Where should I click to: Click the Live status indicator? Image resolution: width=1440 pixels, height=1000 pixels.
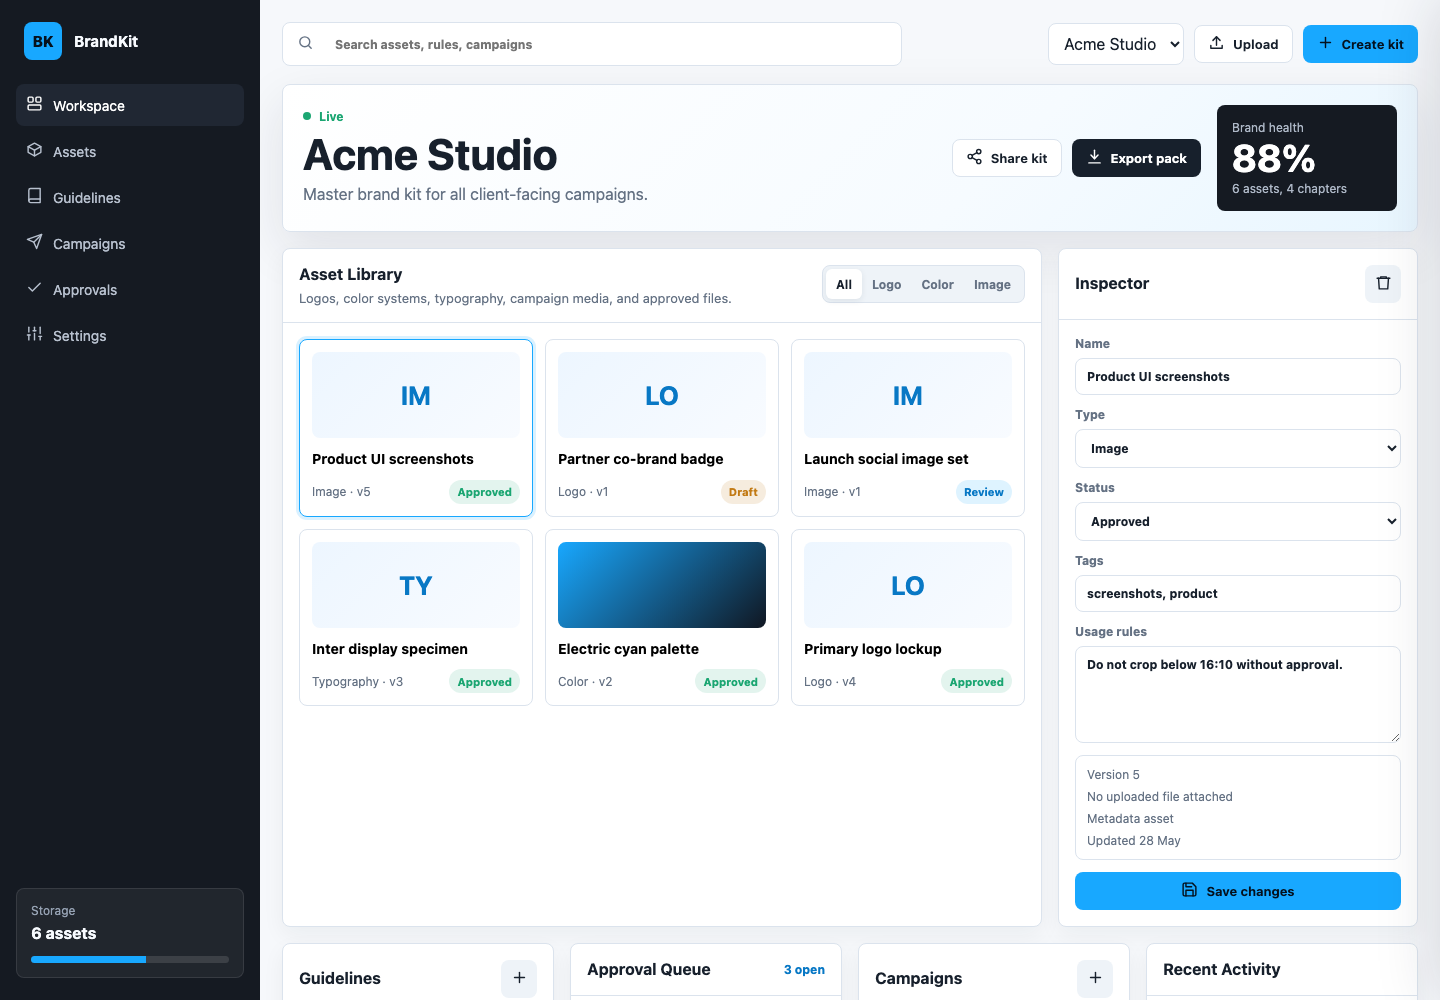(323, 116)
